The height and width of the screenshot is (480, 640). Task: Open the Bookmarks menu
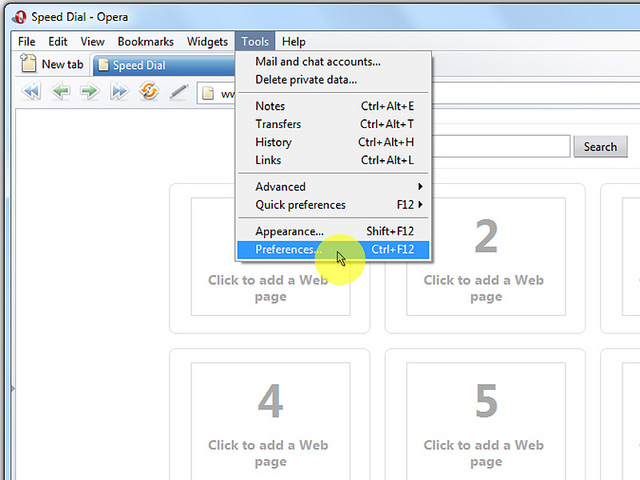pos(145,42)
